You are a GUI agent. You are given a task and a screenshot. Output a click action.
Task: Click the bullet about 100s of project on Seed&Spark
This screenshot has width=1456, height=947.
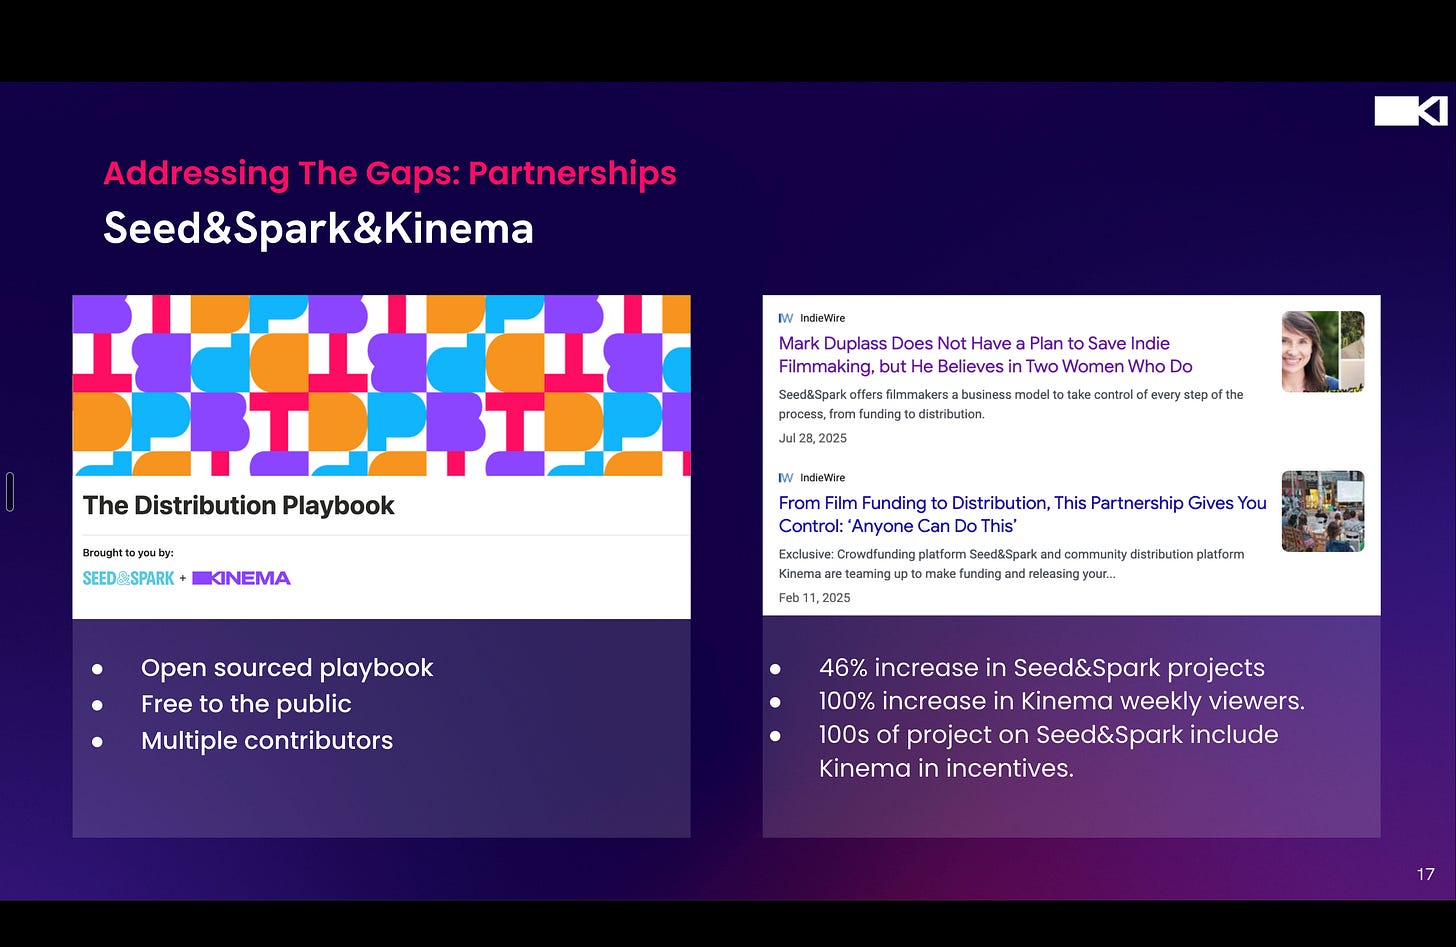click(1049, 751)
